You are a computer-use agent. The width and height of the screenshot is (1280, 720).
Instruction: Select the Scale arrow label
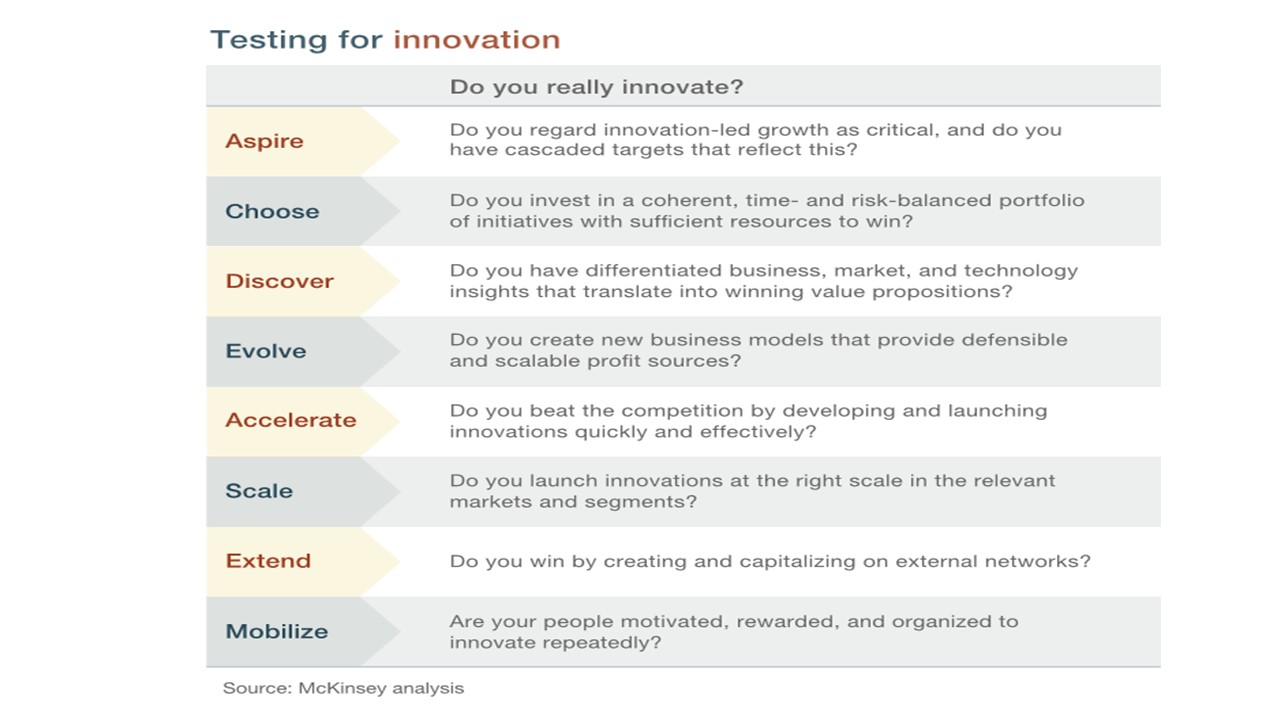pos(259,491)
